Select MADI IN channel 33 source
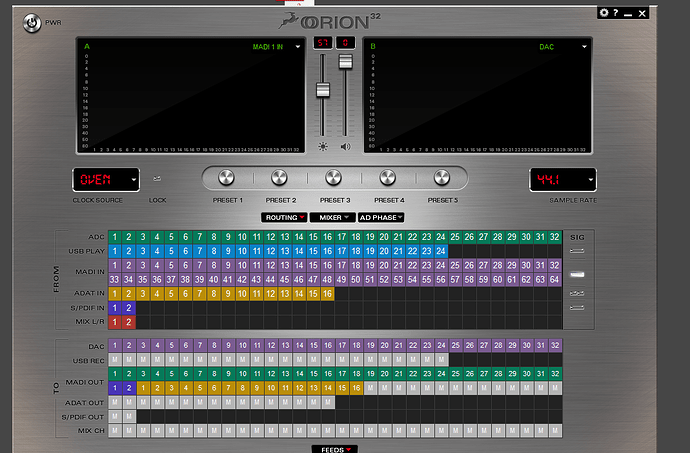Image resolution: width=690 pixels, height=453 pixels. [x=115, y=279]
